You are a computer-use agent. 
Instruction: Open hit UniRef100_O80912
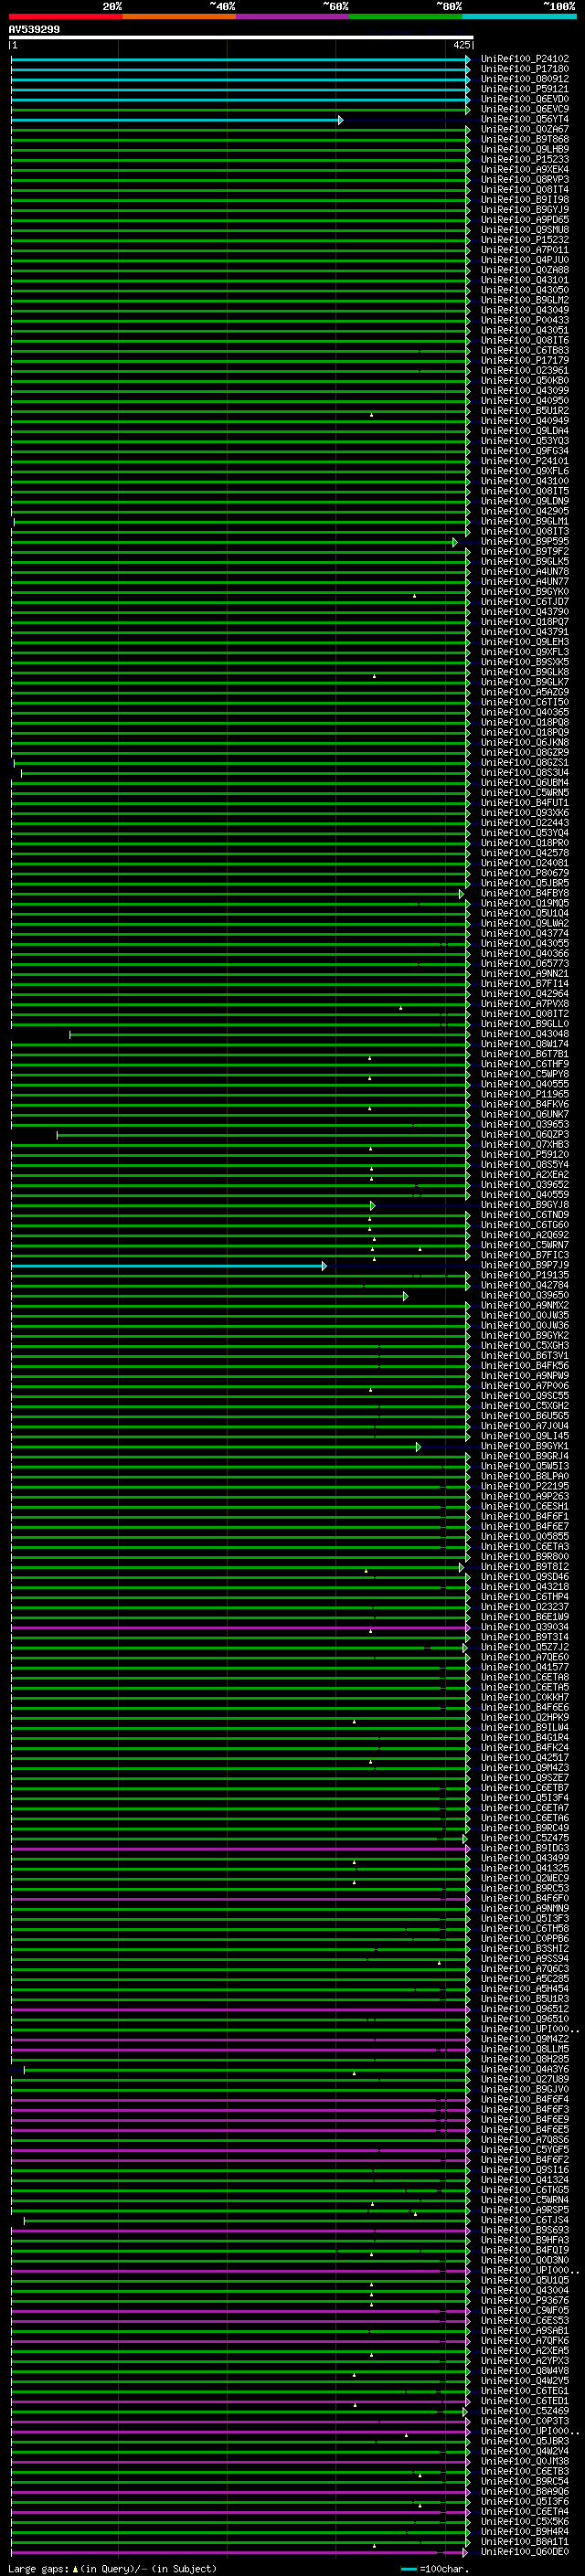(x=524, y=79)
